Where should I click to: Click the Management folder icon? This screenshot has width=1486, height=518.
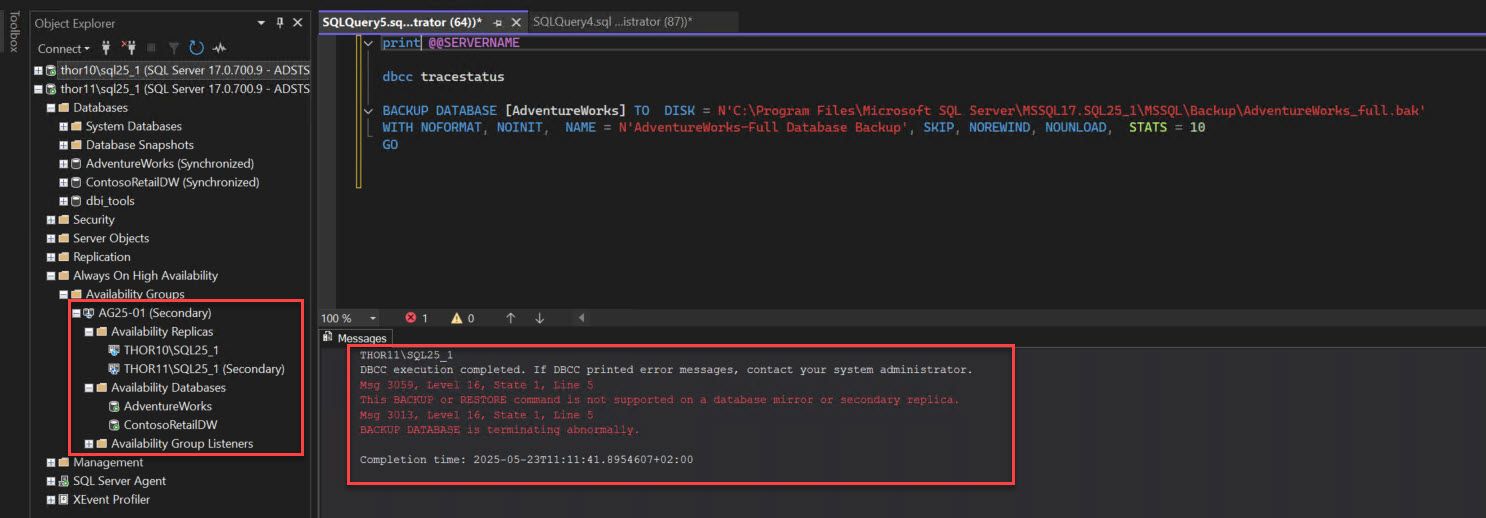[63, 463]
